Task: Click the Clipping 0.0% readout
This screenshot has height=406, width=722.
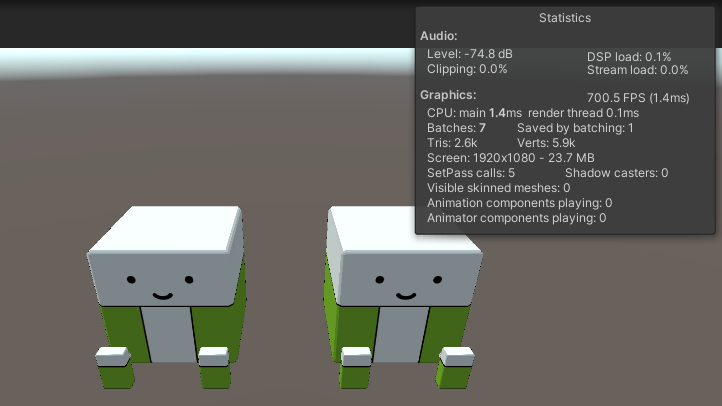Action: (467, 69)
